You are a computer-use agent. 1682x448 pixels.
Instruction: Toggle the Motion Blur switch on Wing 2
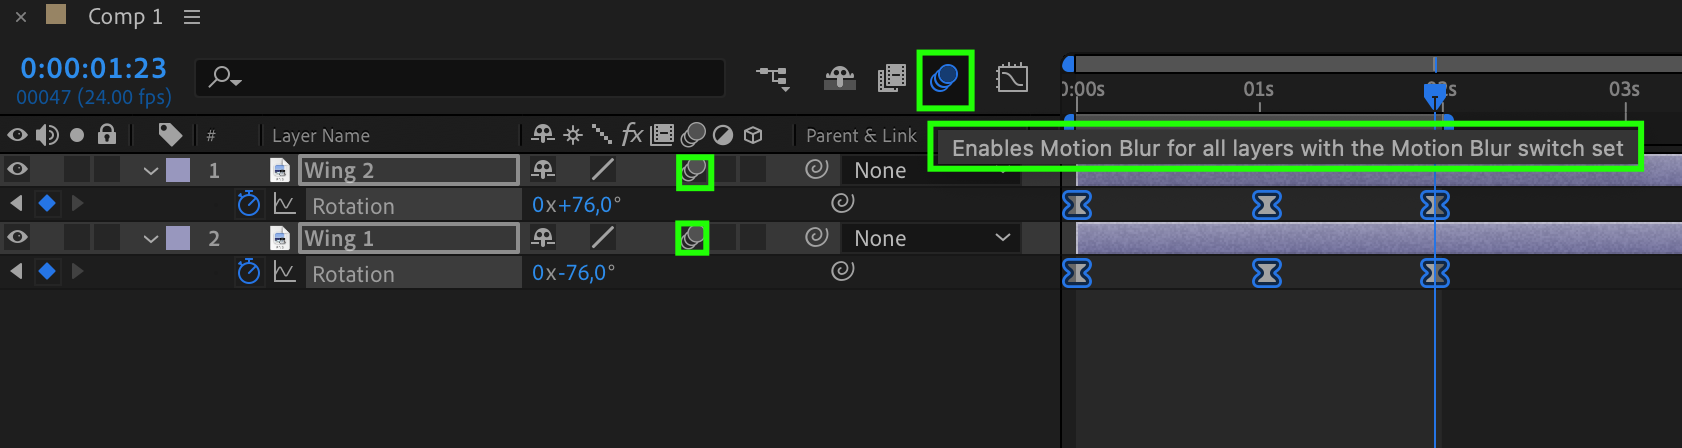coord(693,171)
